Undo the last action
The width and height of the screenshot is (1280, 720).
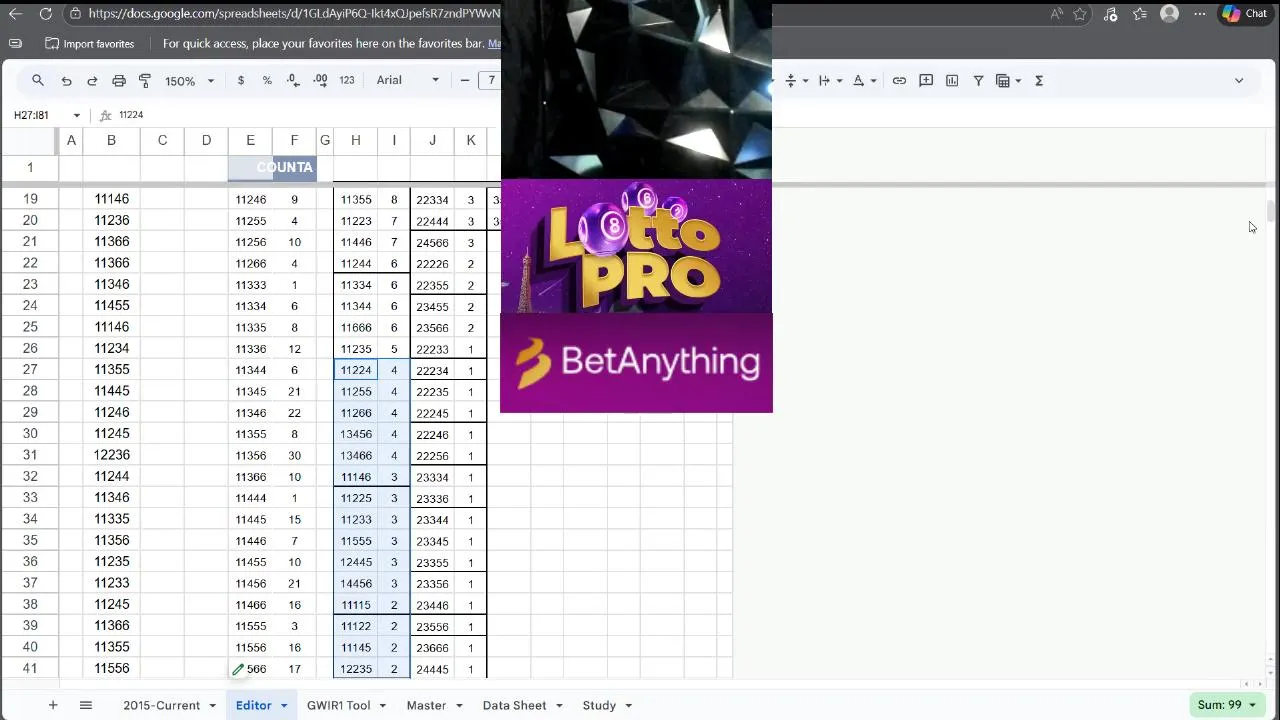[x=66, y=80]
